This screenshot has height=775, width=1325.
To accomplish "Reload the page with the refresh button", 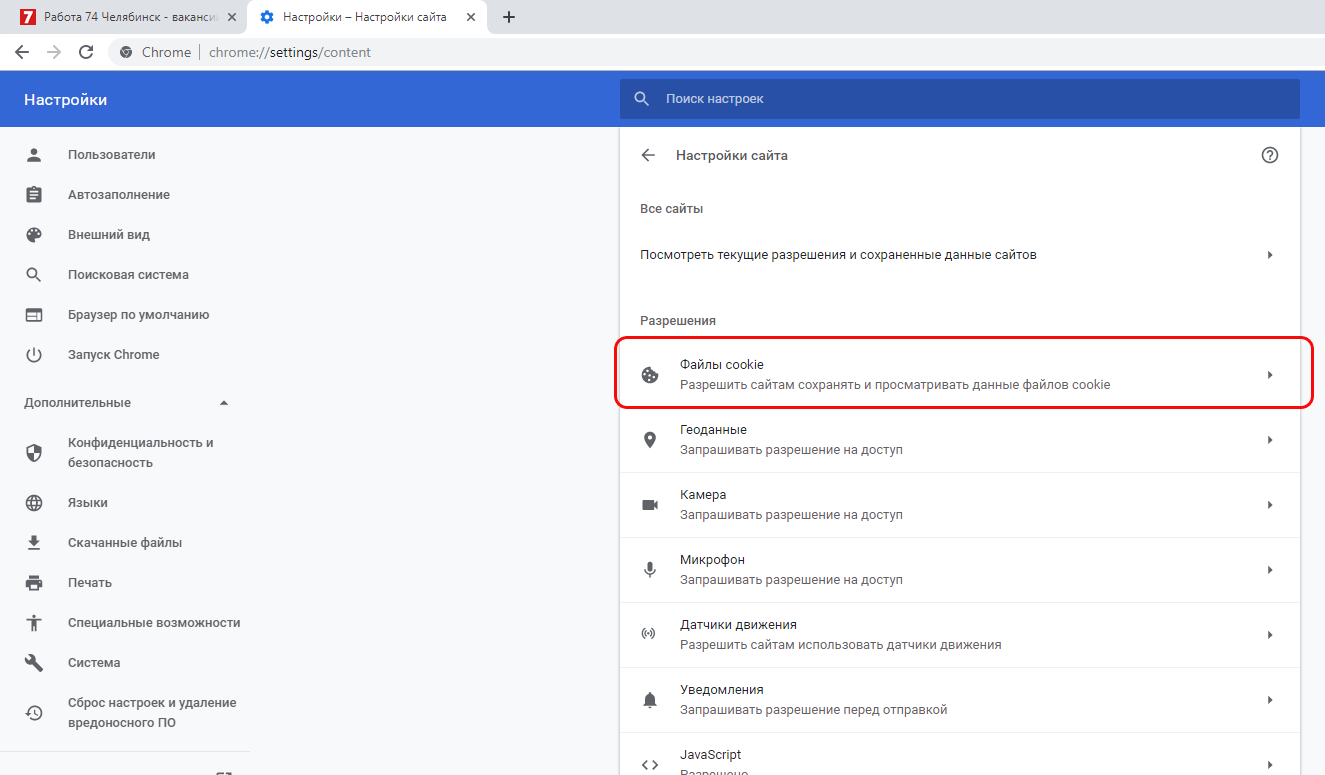I will point(86,52).
